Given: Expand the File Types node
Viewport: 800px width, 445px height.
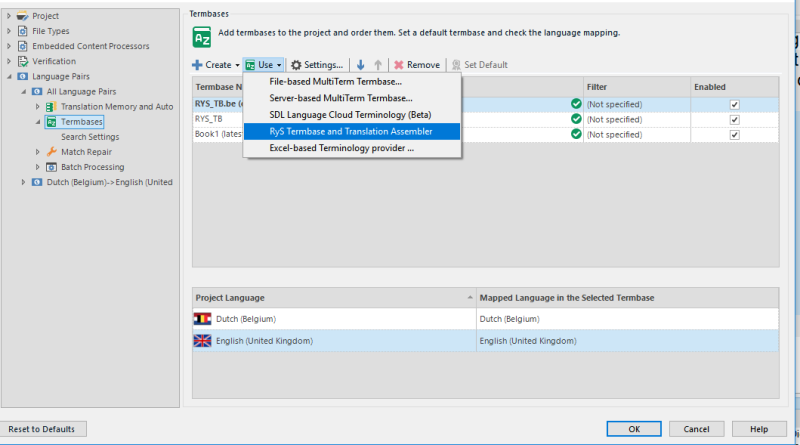Looking at the screenshot, I should pos(9,31).
